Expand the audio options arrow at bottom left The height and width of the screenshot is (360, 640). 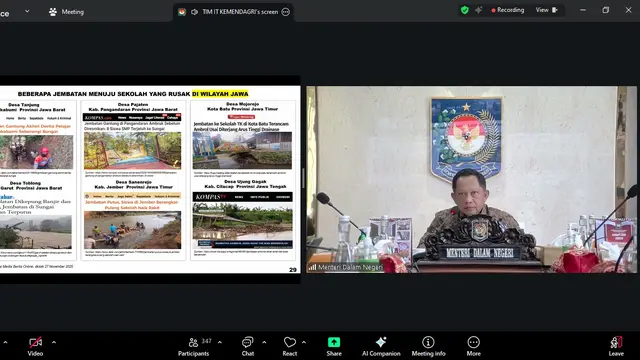pyautogui.click(x=5, y=342)
